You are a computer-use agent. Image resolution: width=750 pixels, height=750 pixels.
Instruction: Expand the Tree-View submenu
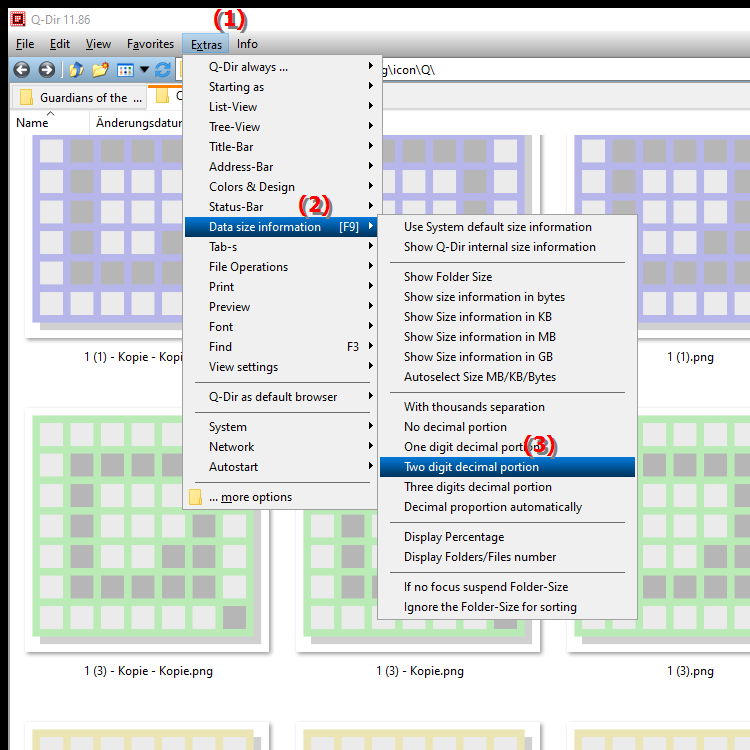[x=282, y=127]
